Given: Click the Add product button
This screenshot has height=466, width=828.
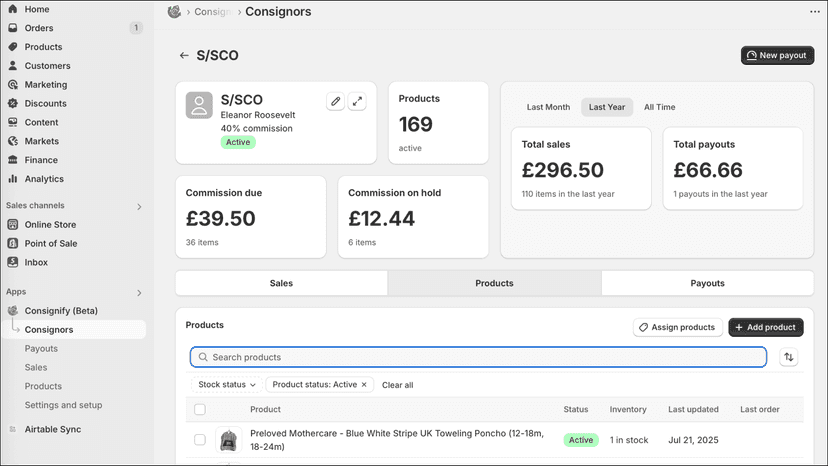Looking at the screenshot, I should pos(766,328).
